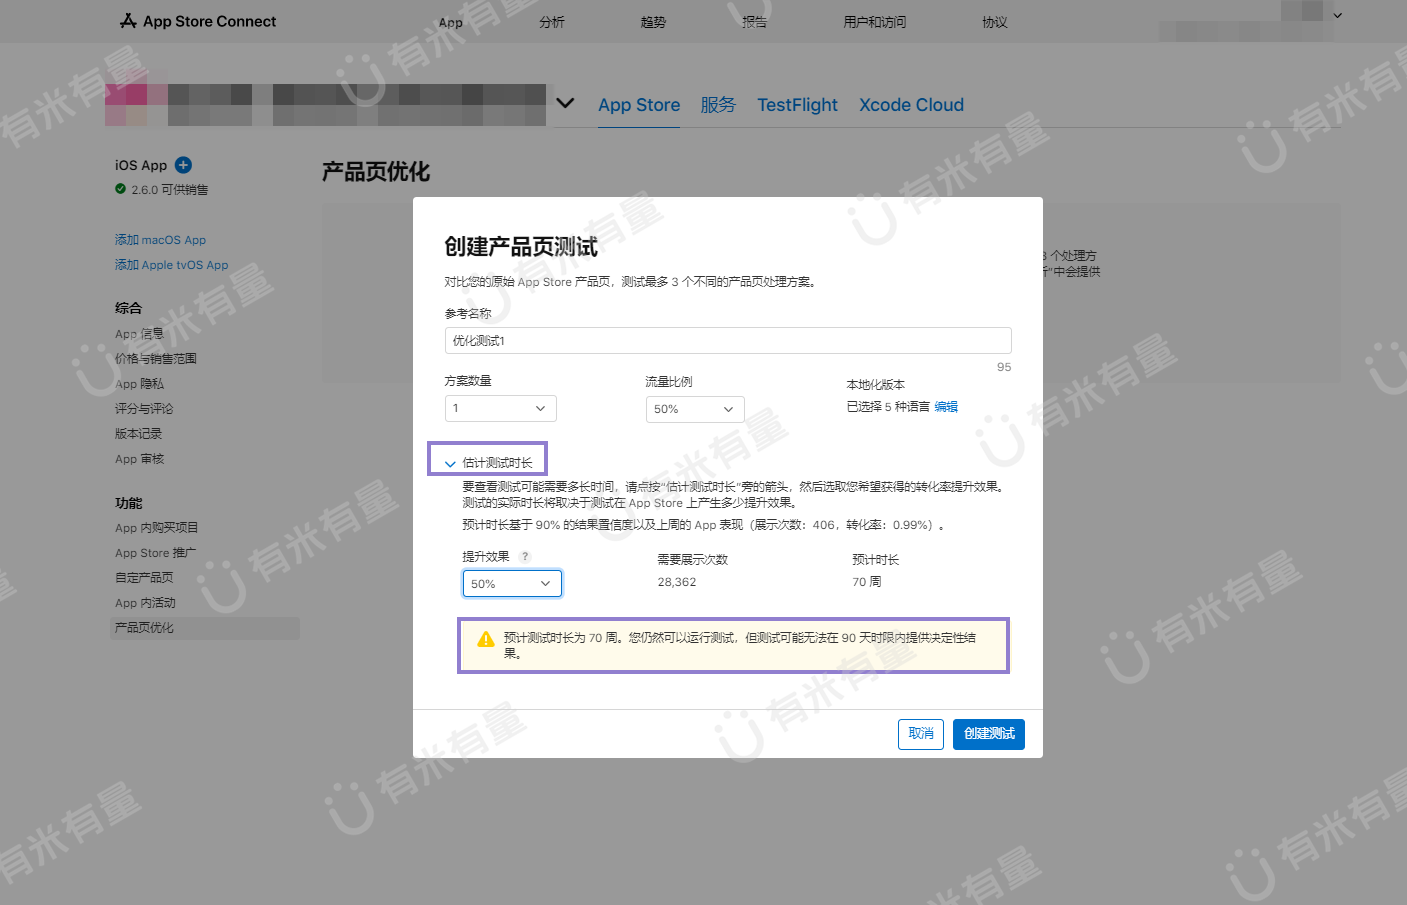This screenshot has height=905, width=1407.
Task: Click the 取消 button
Action: coord(921,734)
